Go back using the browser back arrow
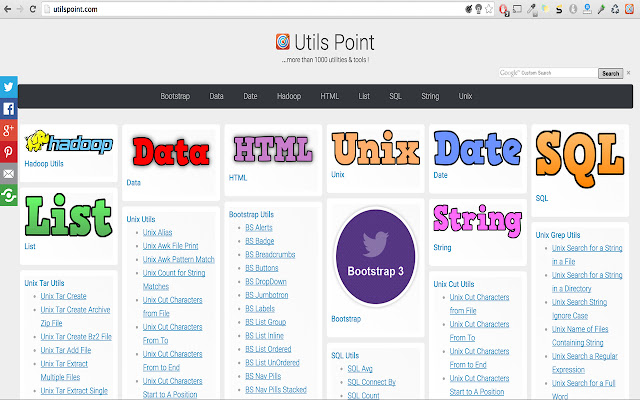This screenshot has height=400, width=640. [x=7, y=9]
